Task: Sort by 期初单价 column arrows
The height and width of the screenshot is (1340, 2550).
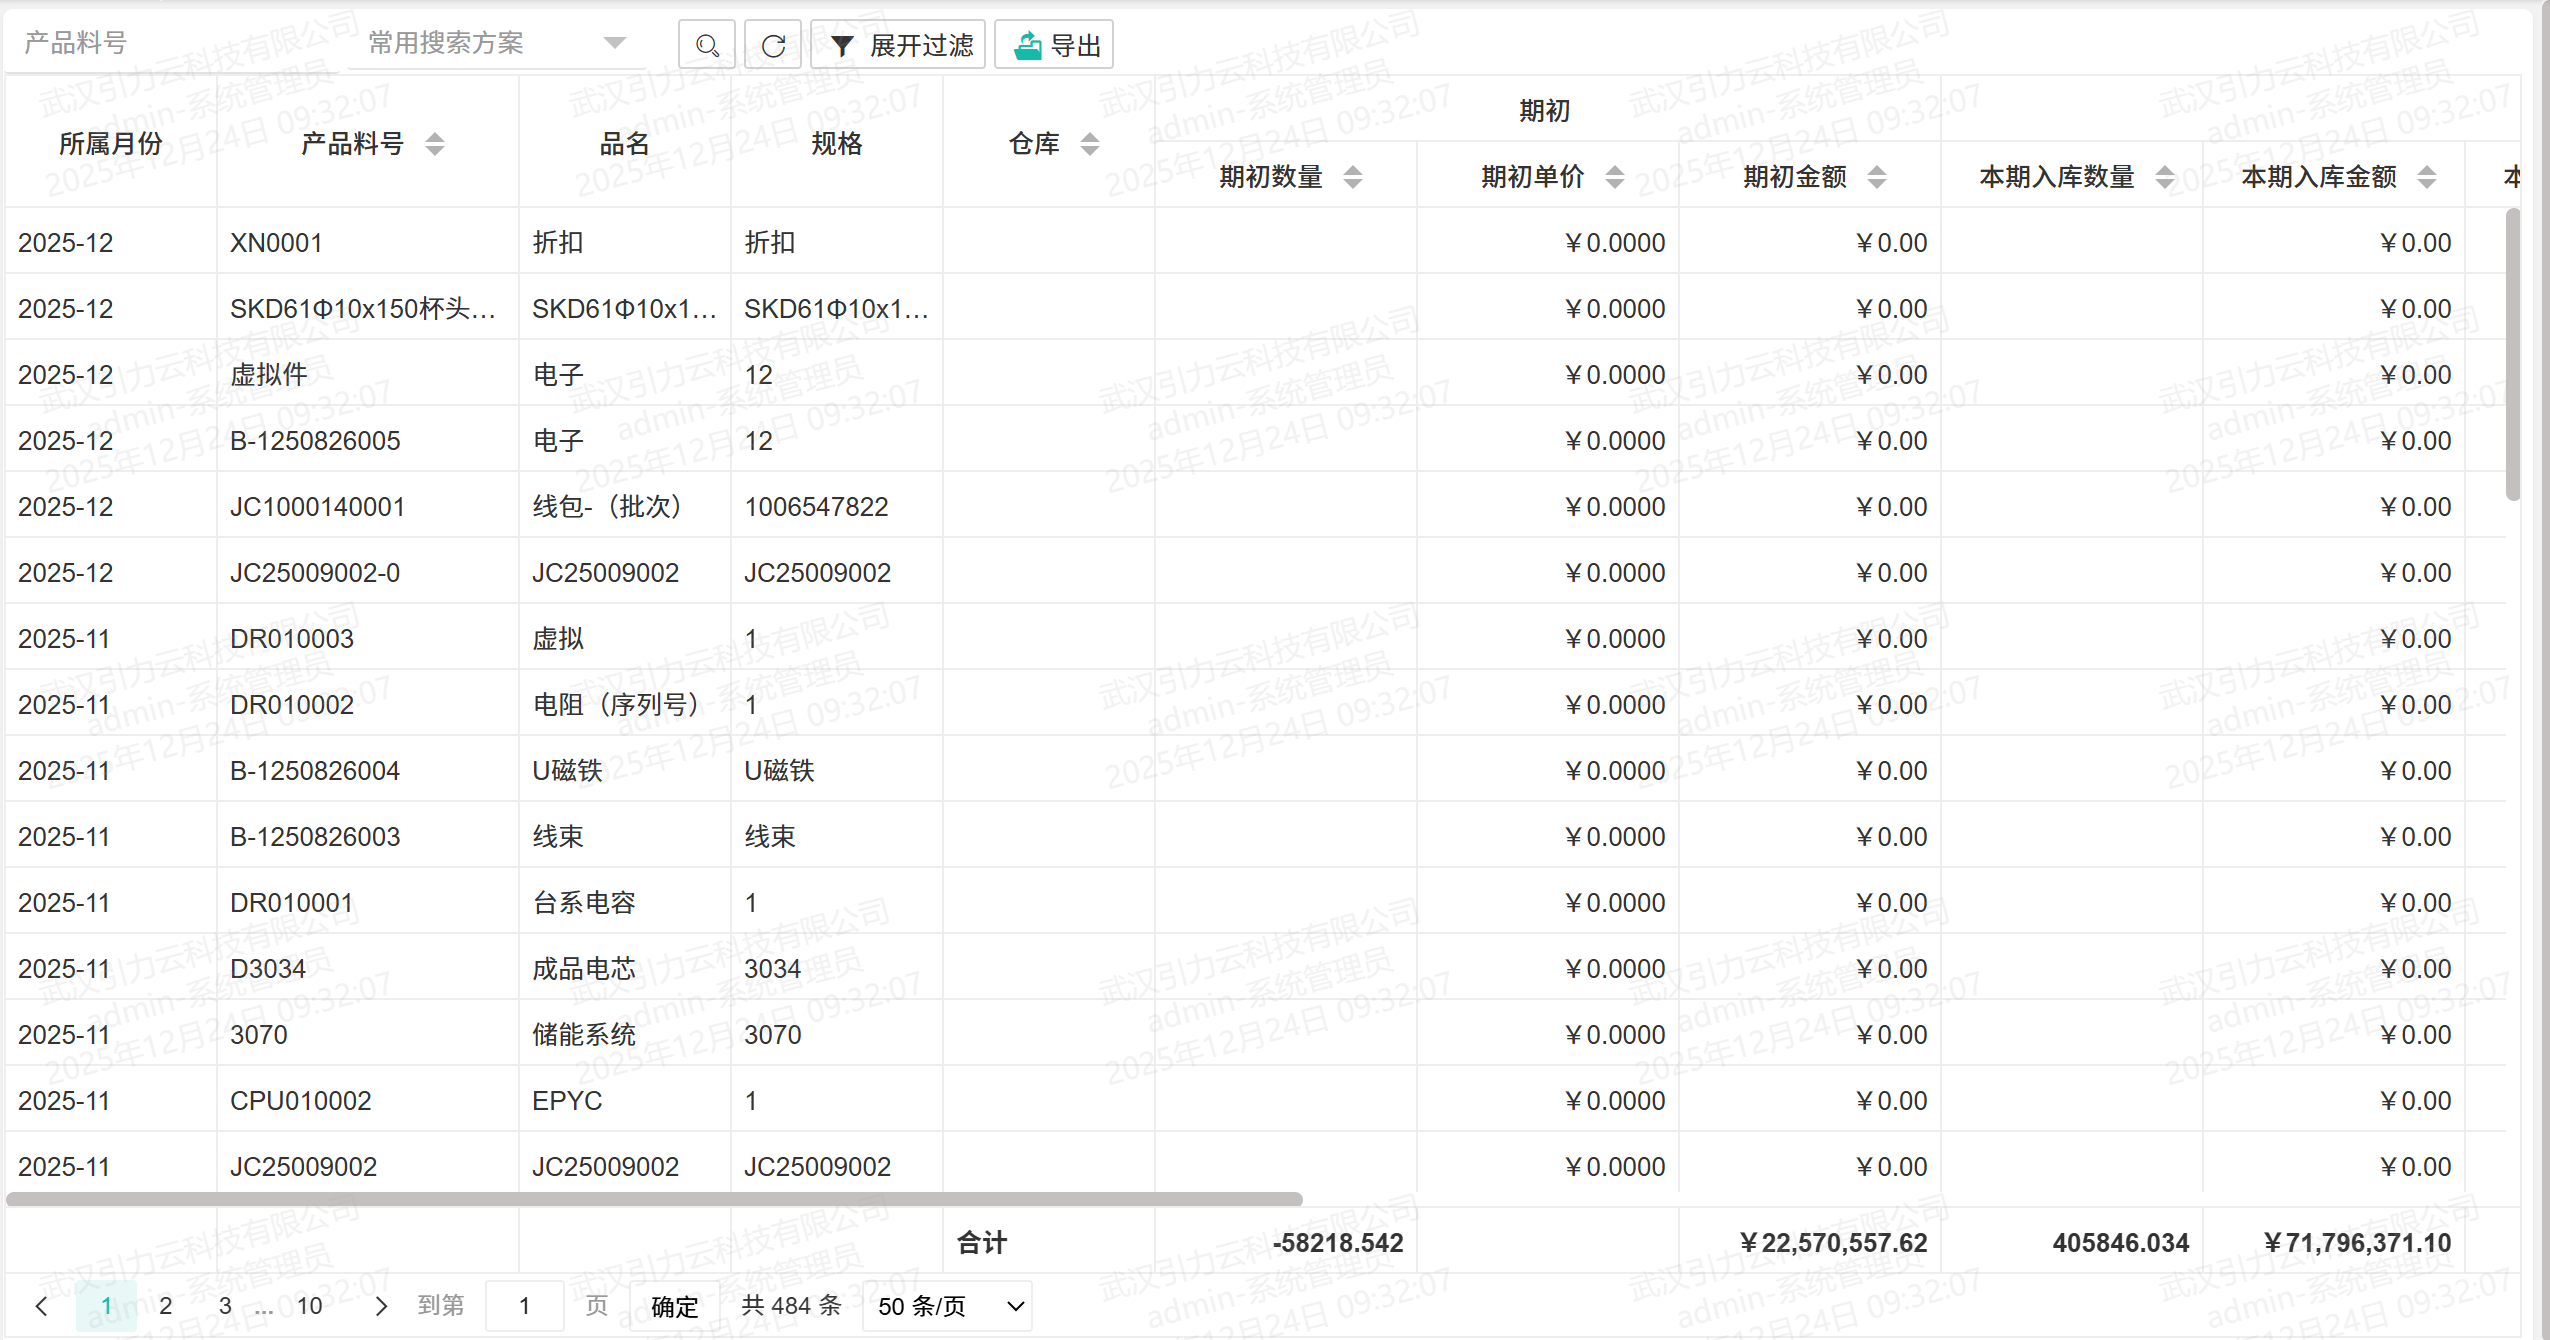Action: 1614,177
